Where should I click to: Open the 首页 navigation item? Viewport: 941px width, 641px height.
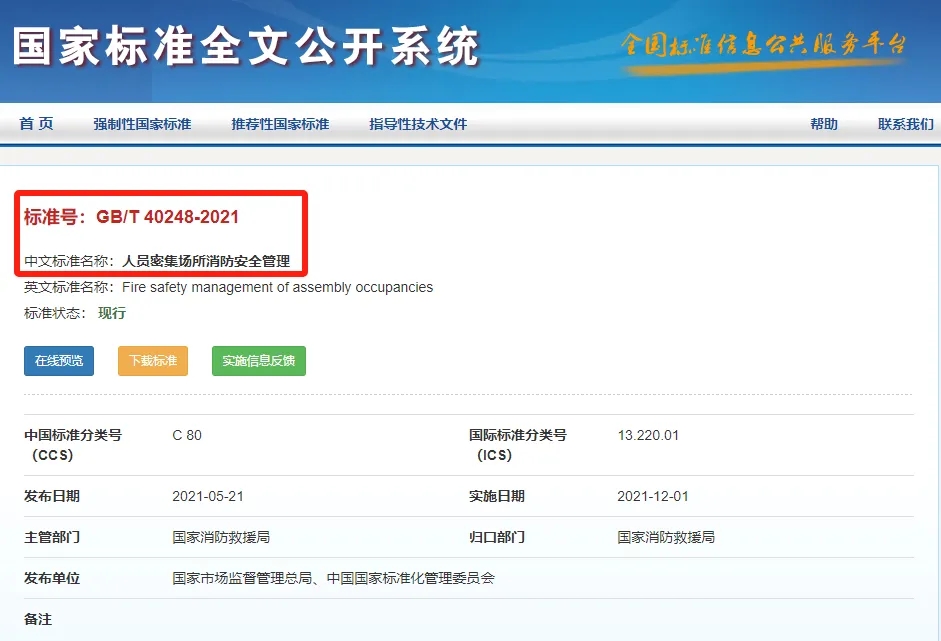[x=36, y=124]
